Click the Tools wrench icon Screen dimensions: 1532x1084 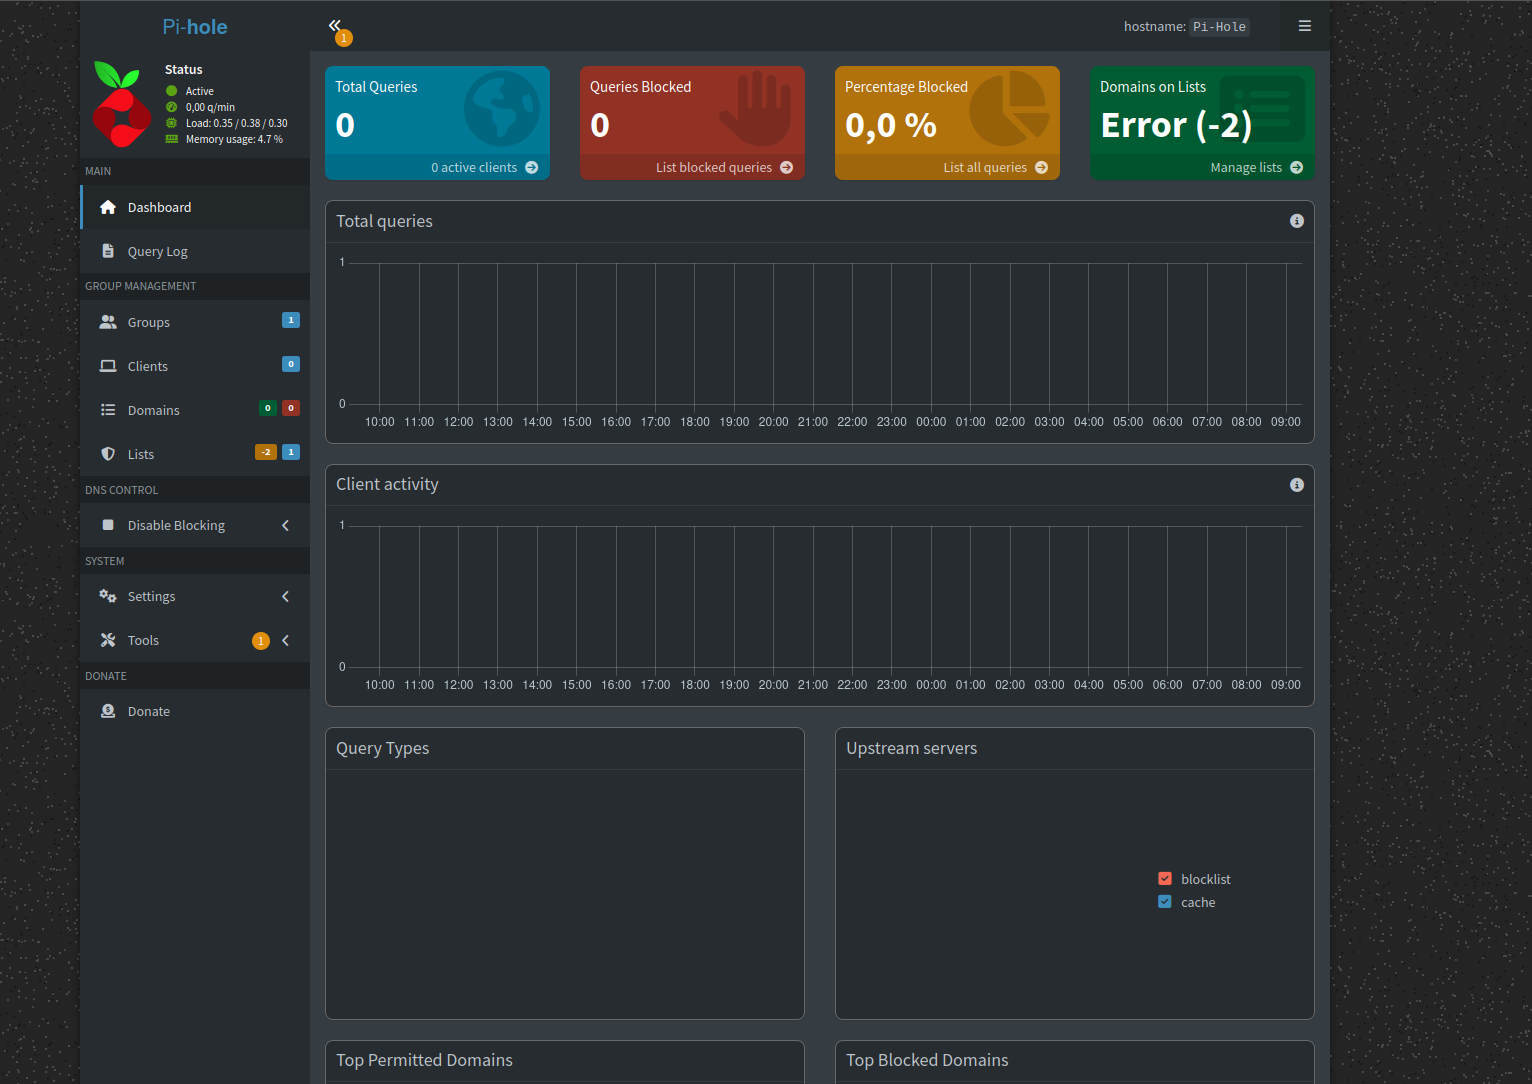coord(108,640)
